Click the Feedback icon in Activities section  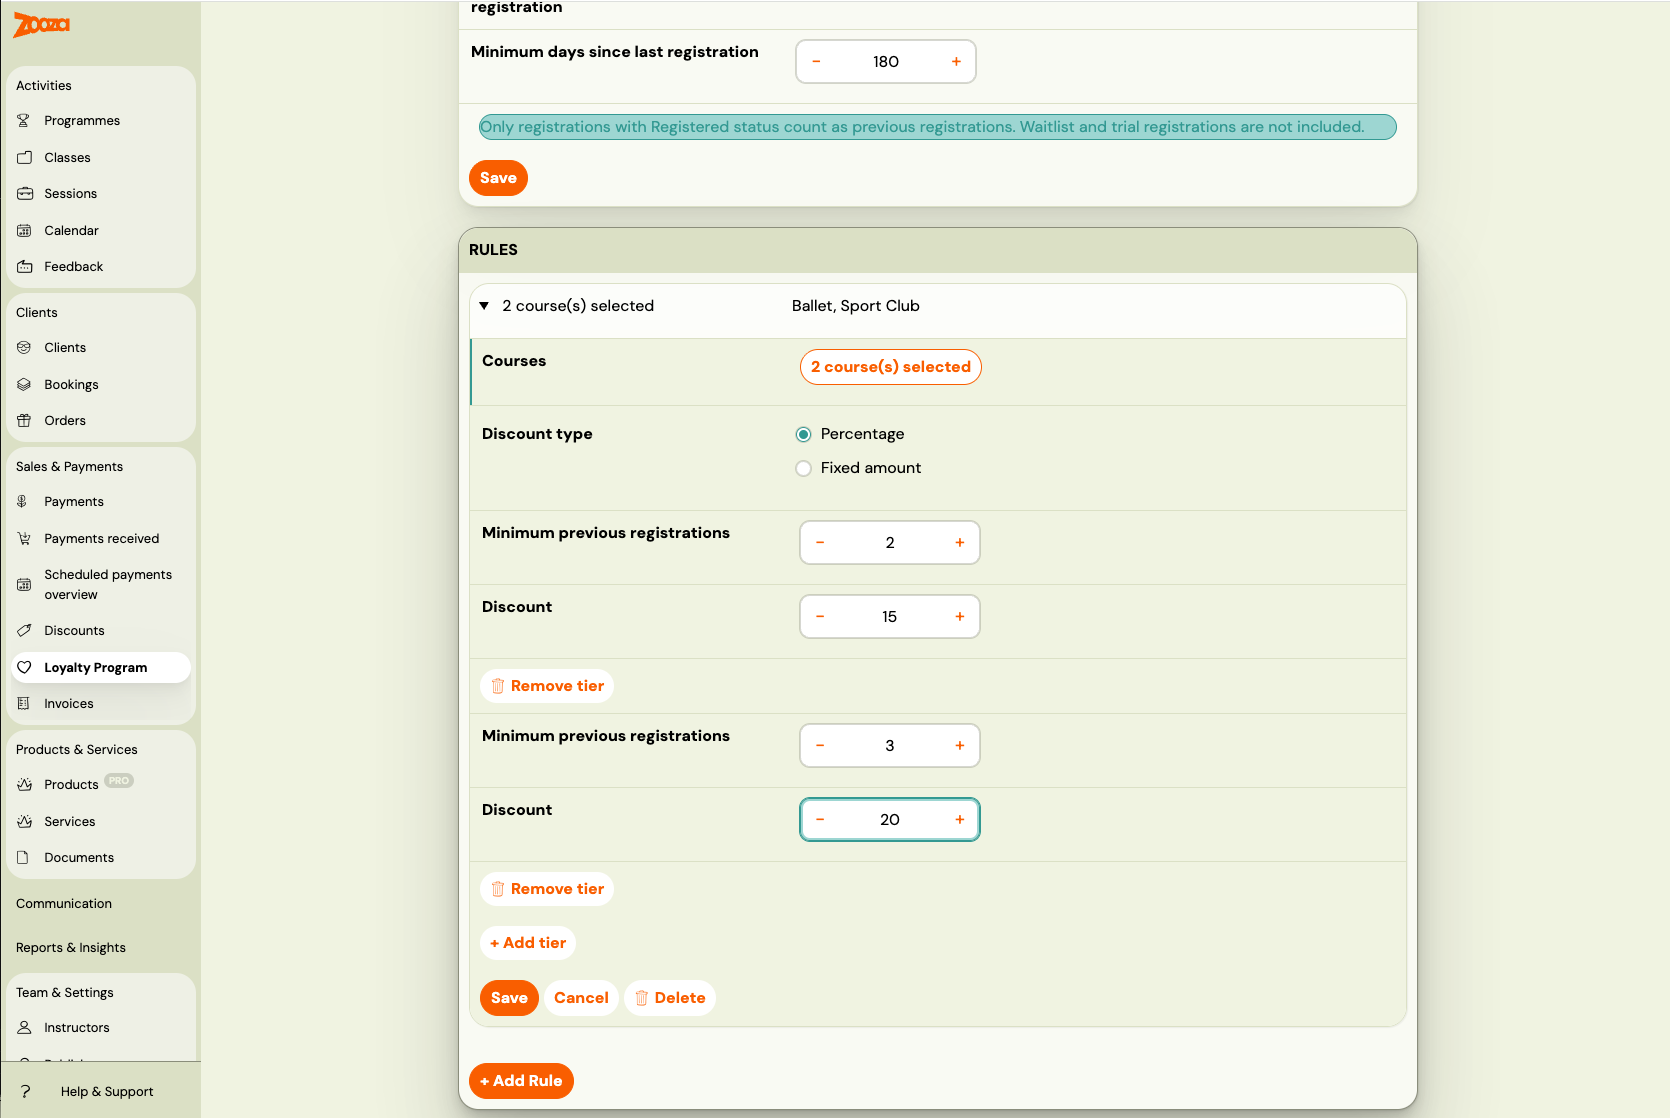click(25, 266)
